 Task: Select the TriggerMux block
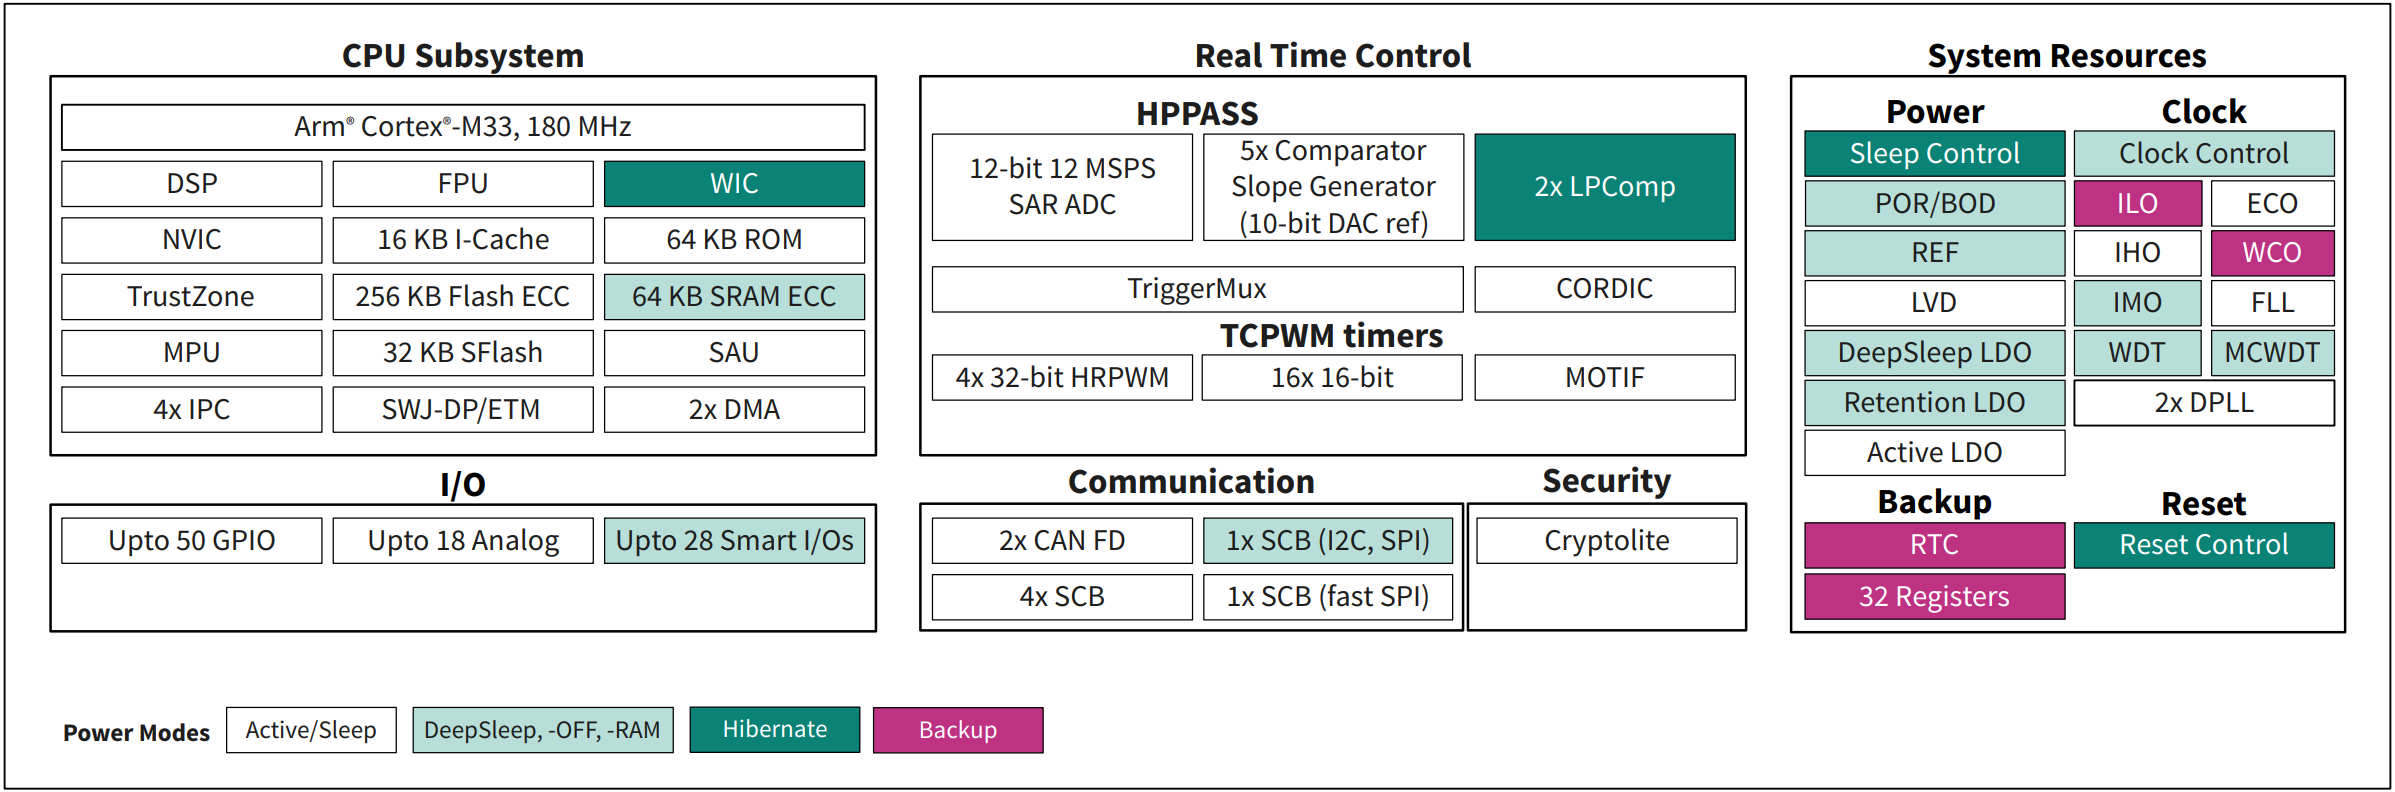1197,289
